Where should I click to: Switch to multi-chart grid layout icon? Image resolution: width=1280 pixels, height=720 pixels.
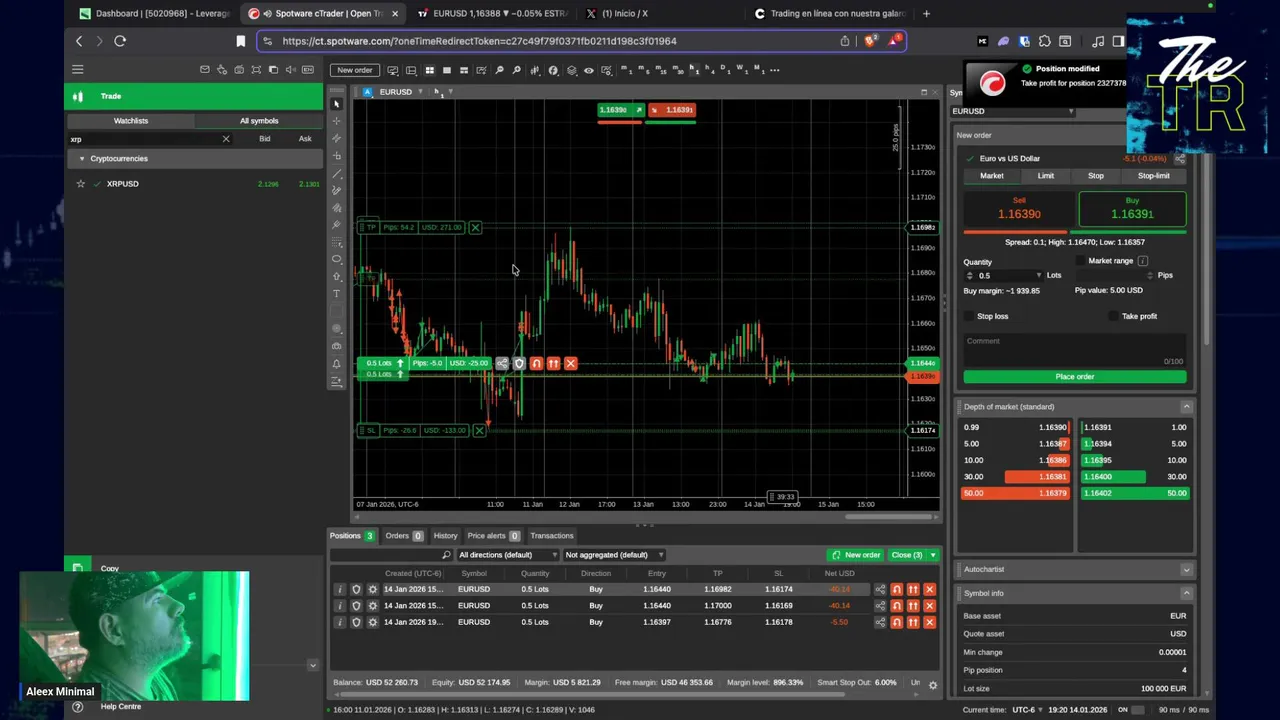pos(430,70)
